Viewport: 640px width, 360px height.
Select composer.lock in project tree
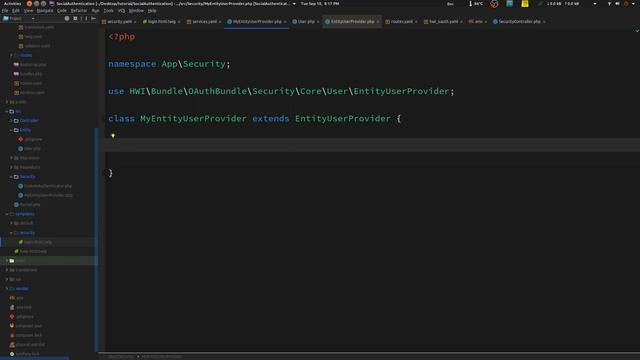point(26,335)
